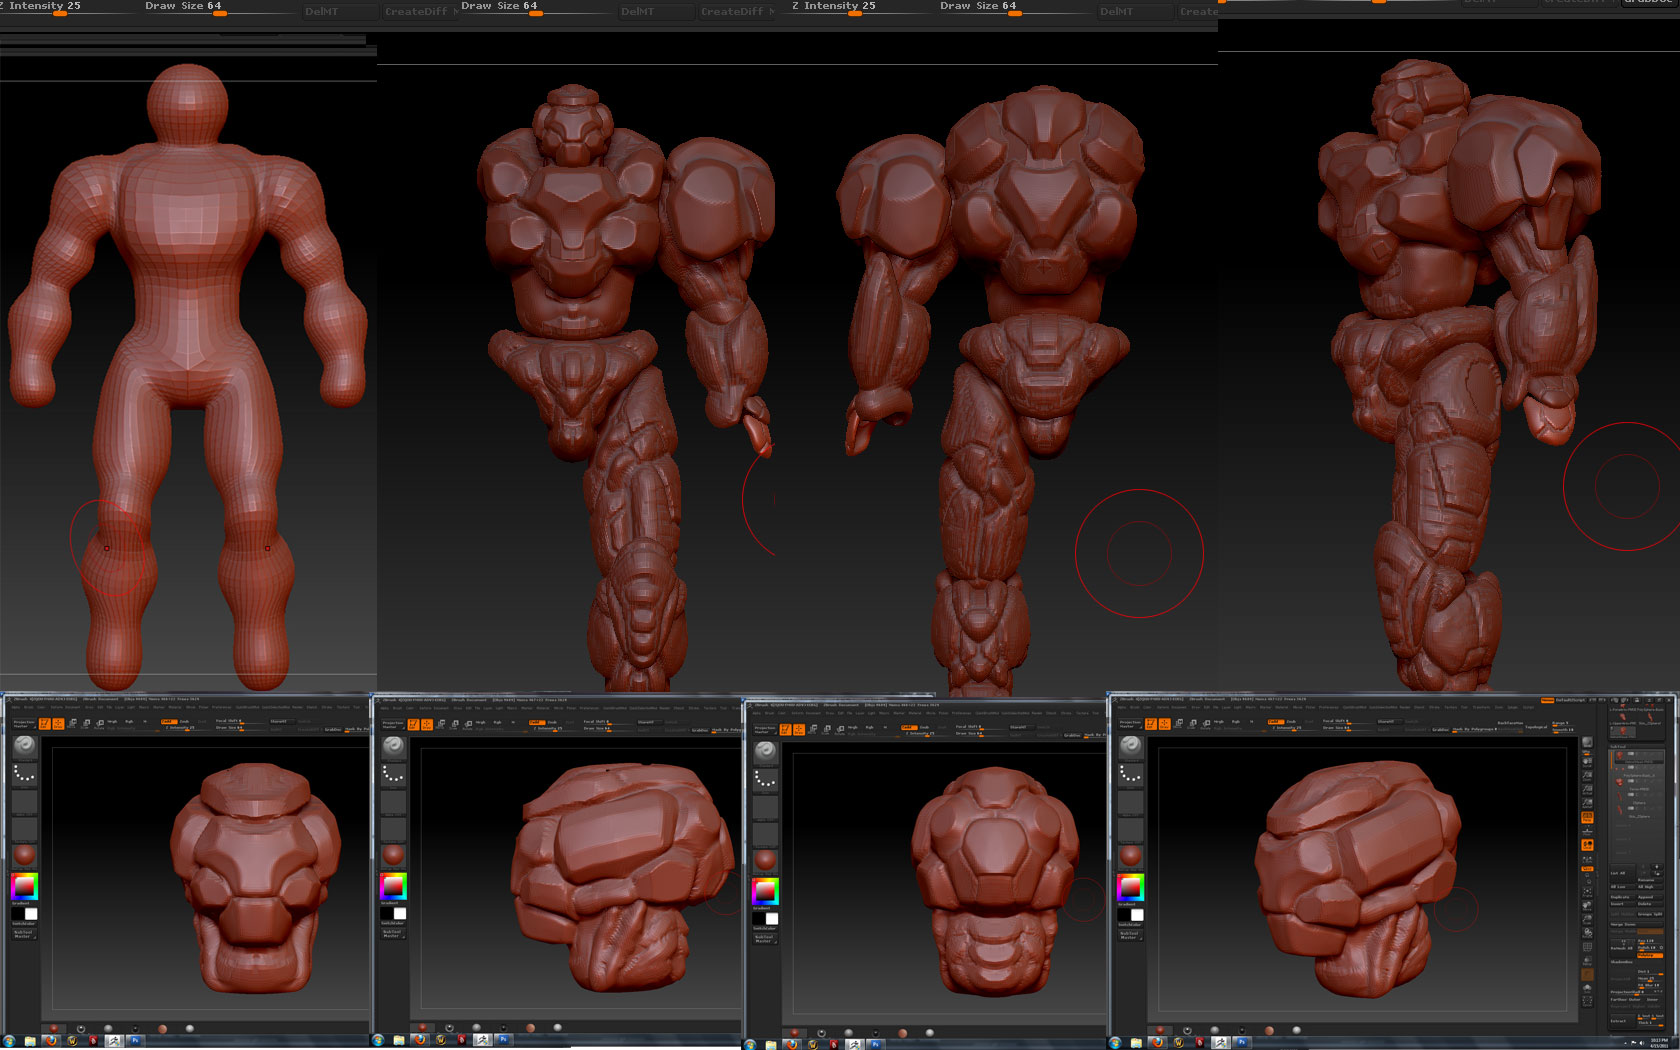Click GrabDoc in leftmost bottom window
The width and height of the screenshot is (1680, 1050).
[x=333, y=730]
